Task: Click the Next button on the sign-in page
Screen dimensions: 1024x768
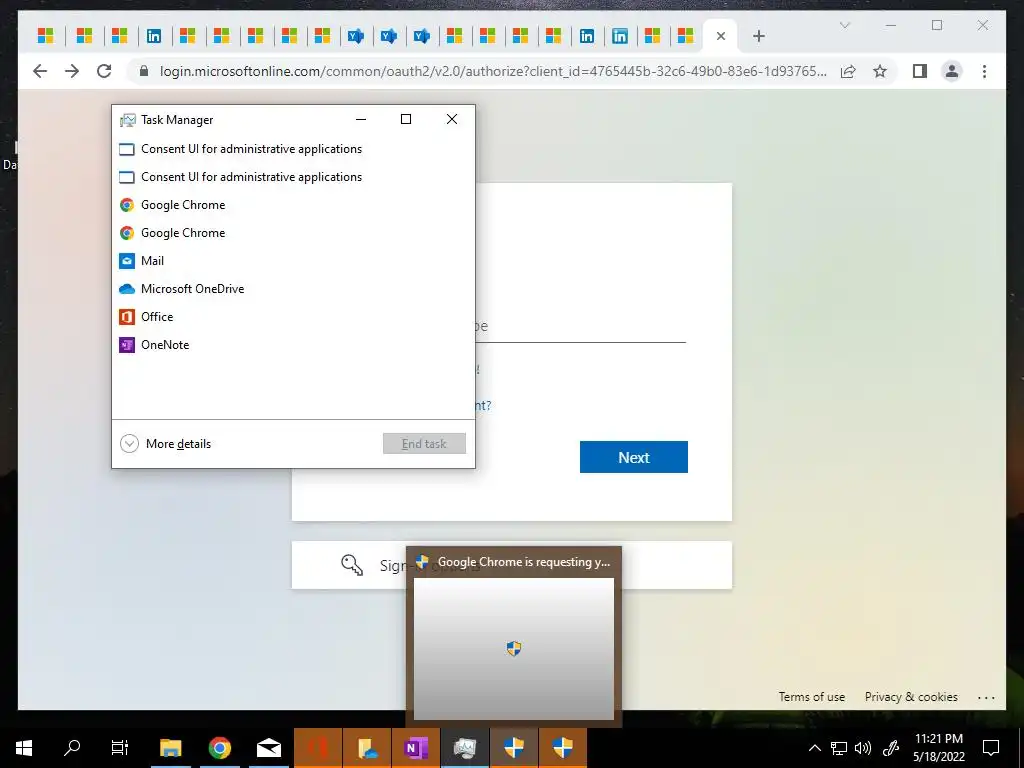Action: click(633, 457)
